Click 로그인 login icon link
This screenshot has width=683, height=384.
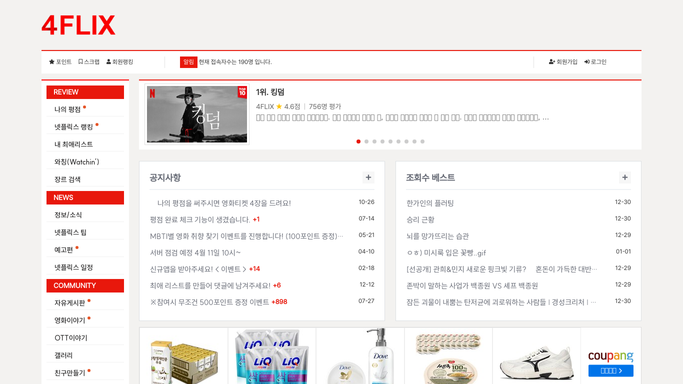[x=595, y=62]
